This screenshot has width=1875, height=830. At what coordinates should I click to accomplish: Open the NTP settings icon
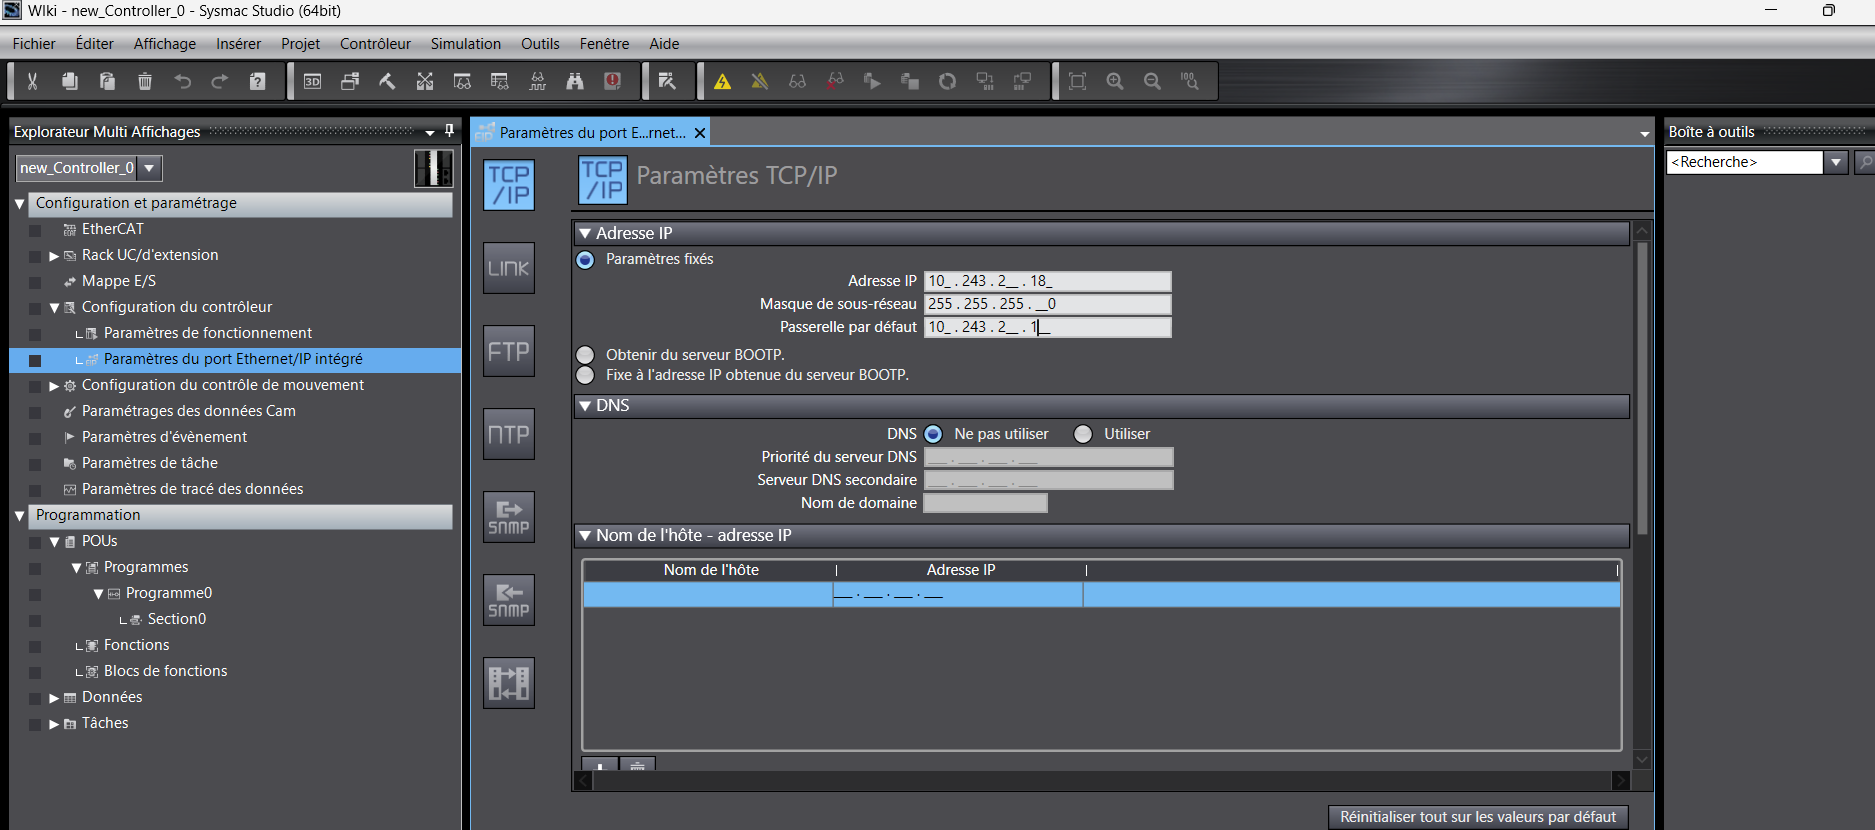(x=508, y=434)
